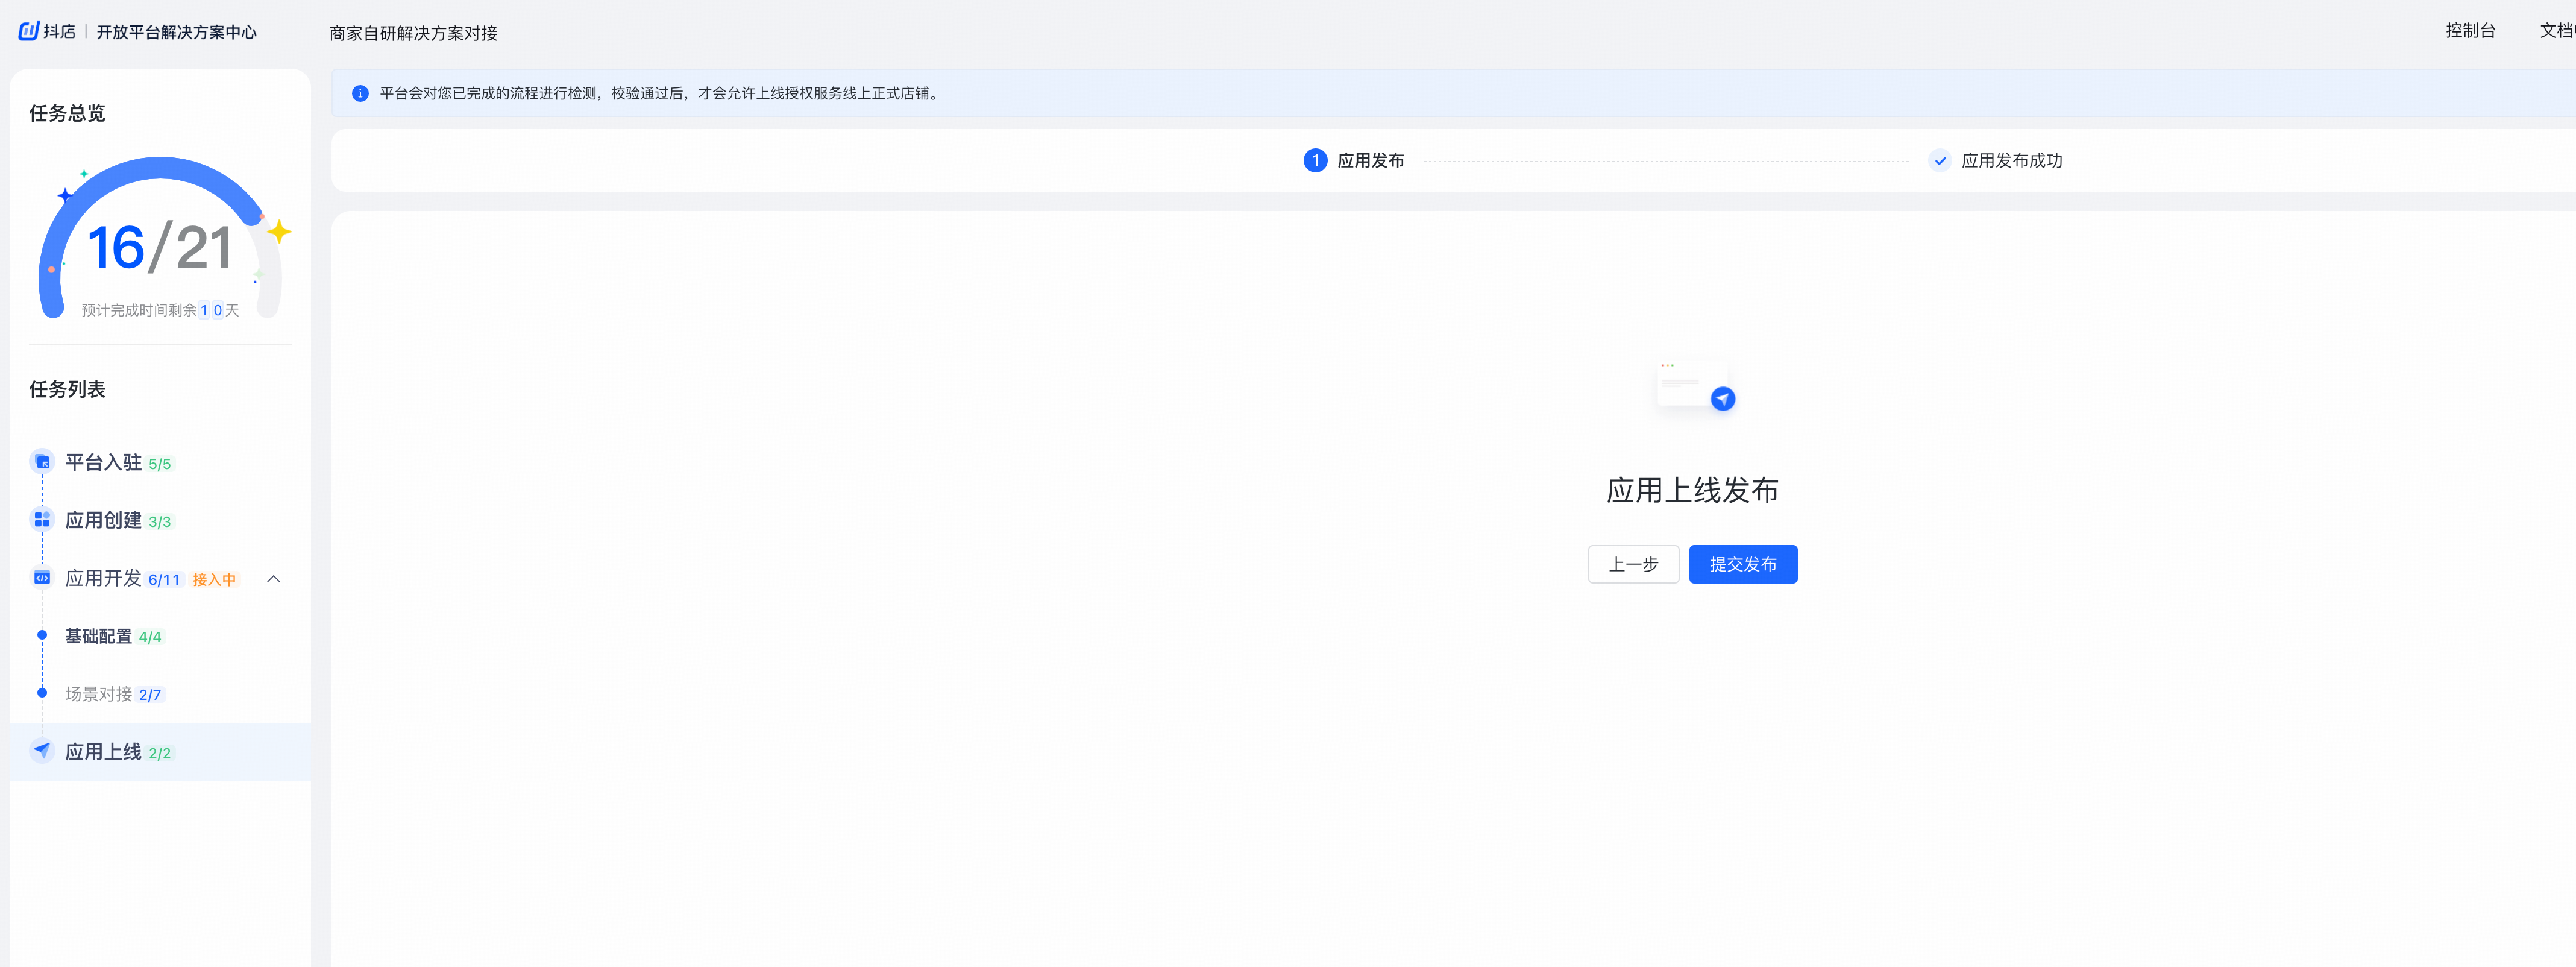2576x967 pixels.
Task: Click the checkmark icon beside 应用发布成功
Action: pyautogui.click(x=1939, y=160)
